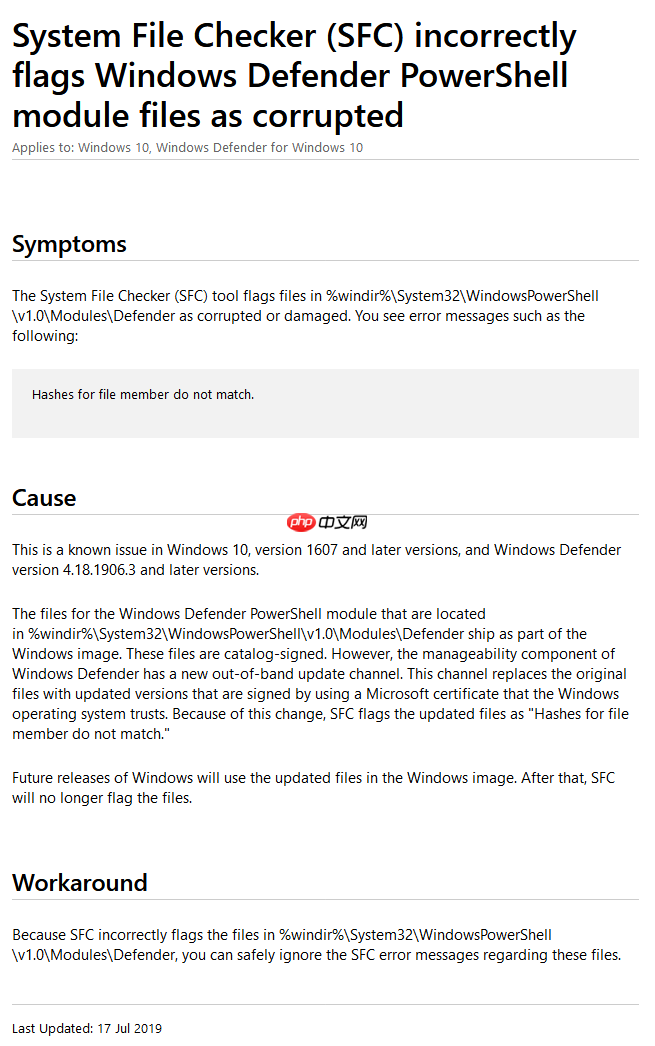The height and width of the screenshot is (1046, 655).
Task: Click the paragraph starting 'Future releases of Windows'
Action: 313,788
